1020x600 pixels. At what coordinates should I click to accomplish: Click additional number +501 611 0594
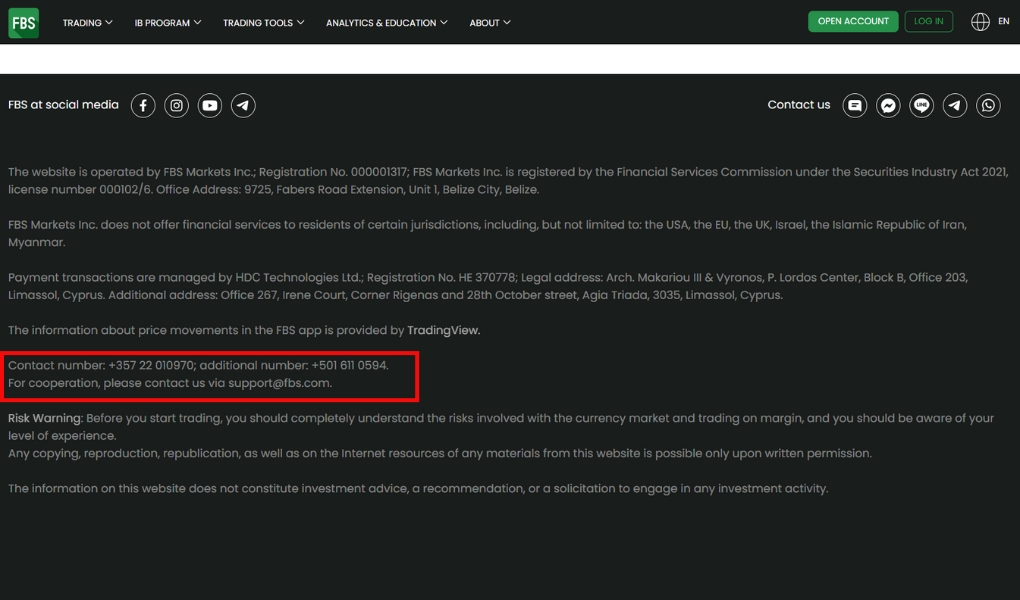[x=349, y=366]
